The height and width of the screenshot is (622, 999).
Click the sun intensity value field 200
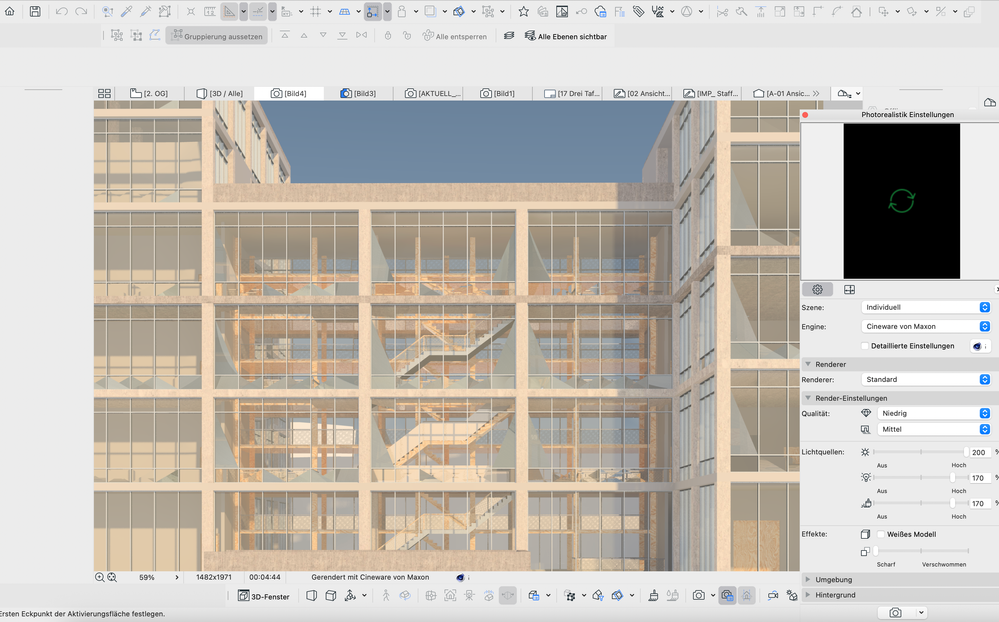[979, 452]
